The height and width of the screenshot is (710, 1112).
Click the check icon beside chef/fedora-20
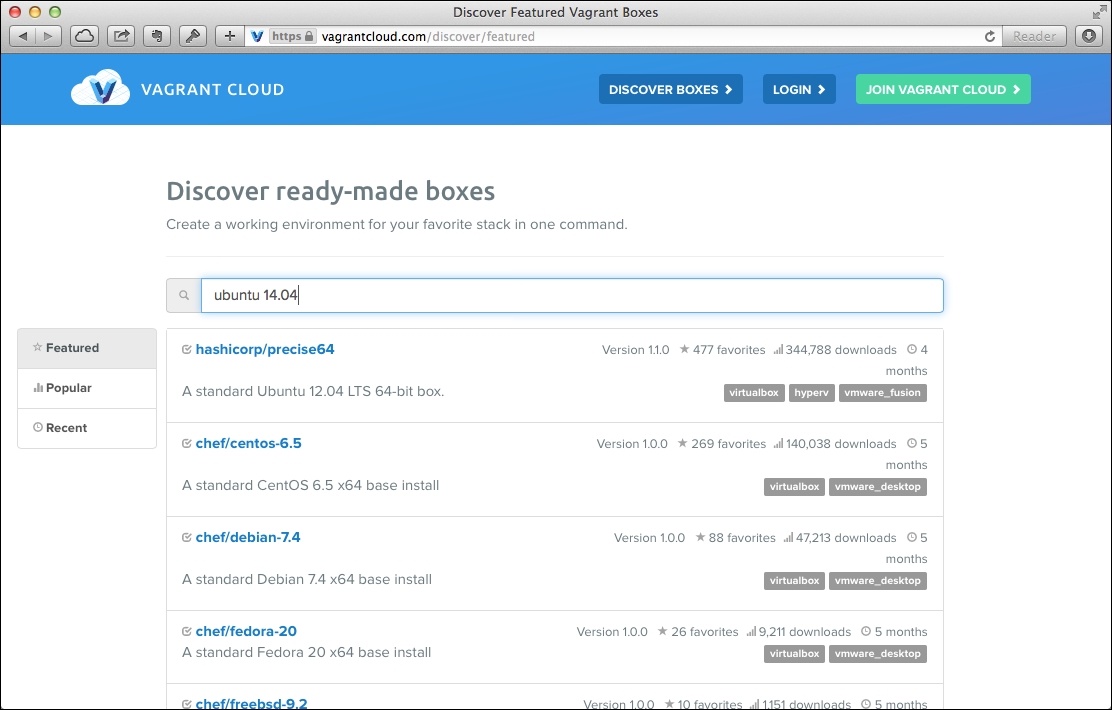coord(187,631)
